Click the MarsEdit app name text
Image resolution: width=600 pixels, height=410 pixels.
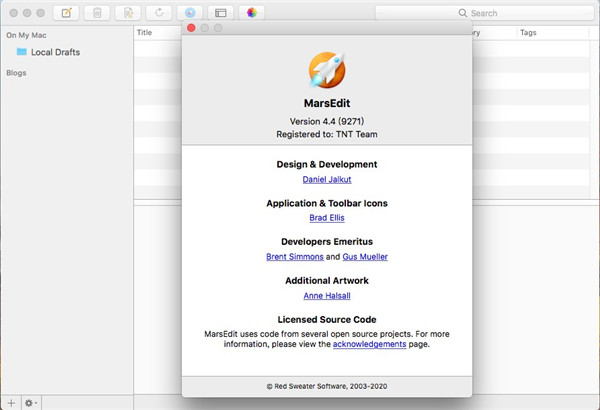click(x=327, y=103)
